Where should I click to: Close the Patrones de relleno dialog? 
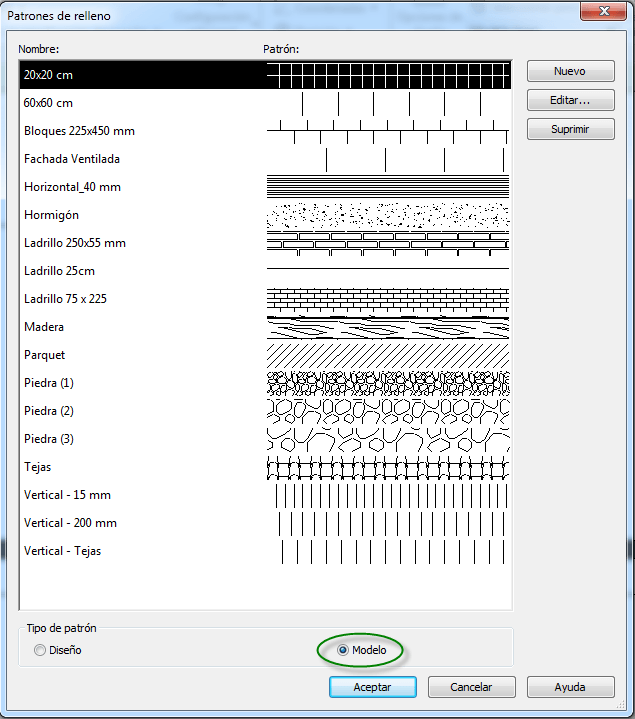603,11
